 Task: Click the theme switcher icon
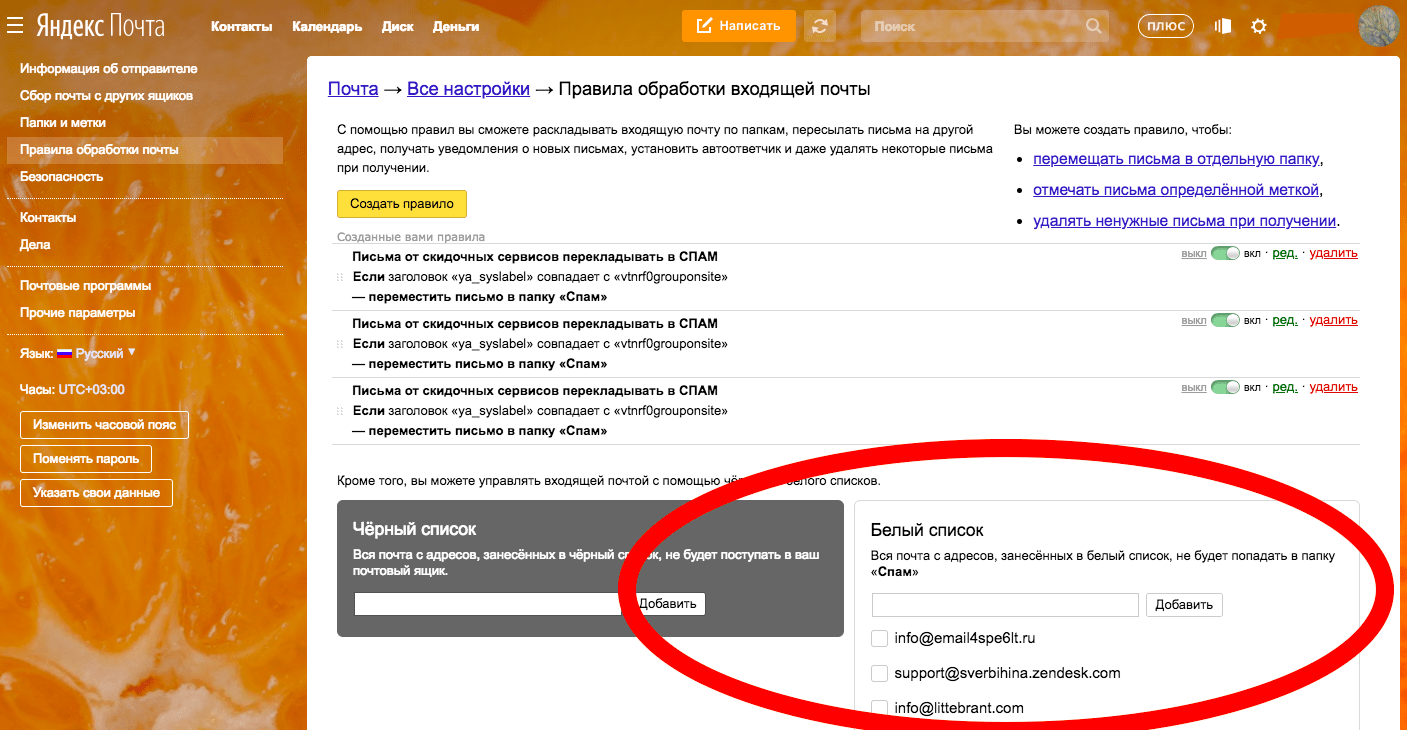point(1223,26)
